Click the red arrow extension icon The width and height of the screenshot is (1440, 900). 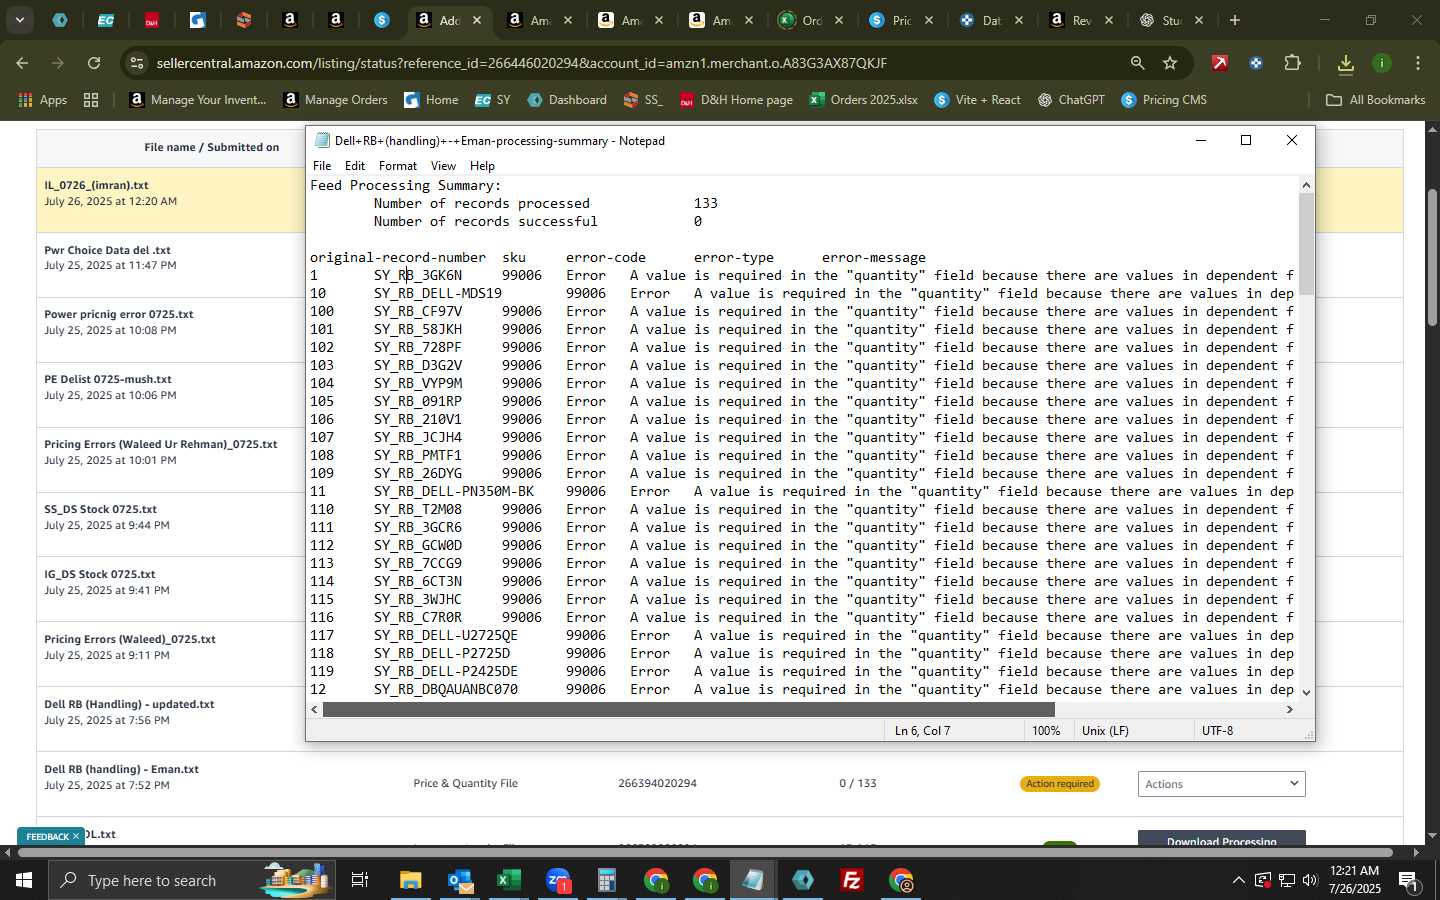(x=1220, y=63)
